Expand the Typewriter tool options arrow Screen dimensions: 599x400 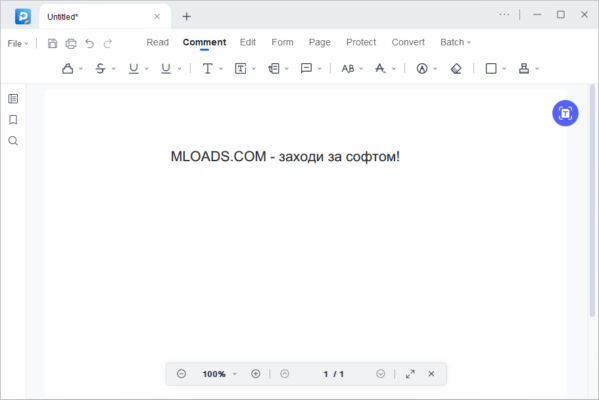pos(220,69)
